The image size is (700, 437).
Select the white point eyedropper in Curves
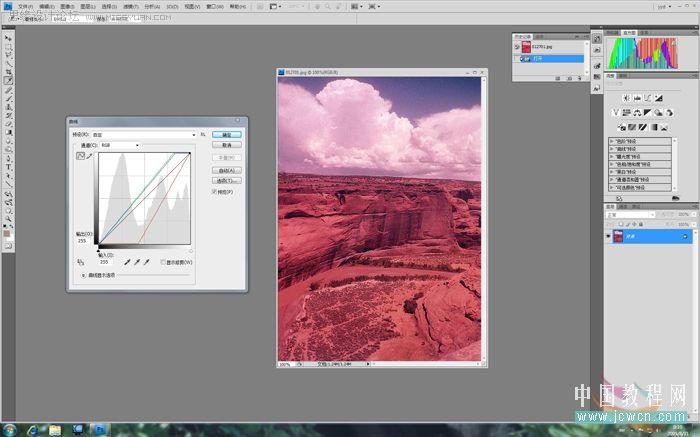(146, 262)
